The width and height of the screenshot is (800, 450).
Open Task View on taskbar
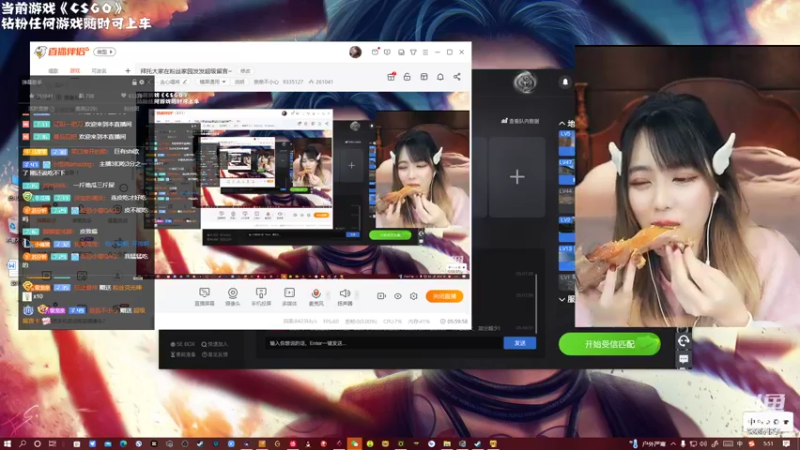(52, 444)
